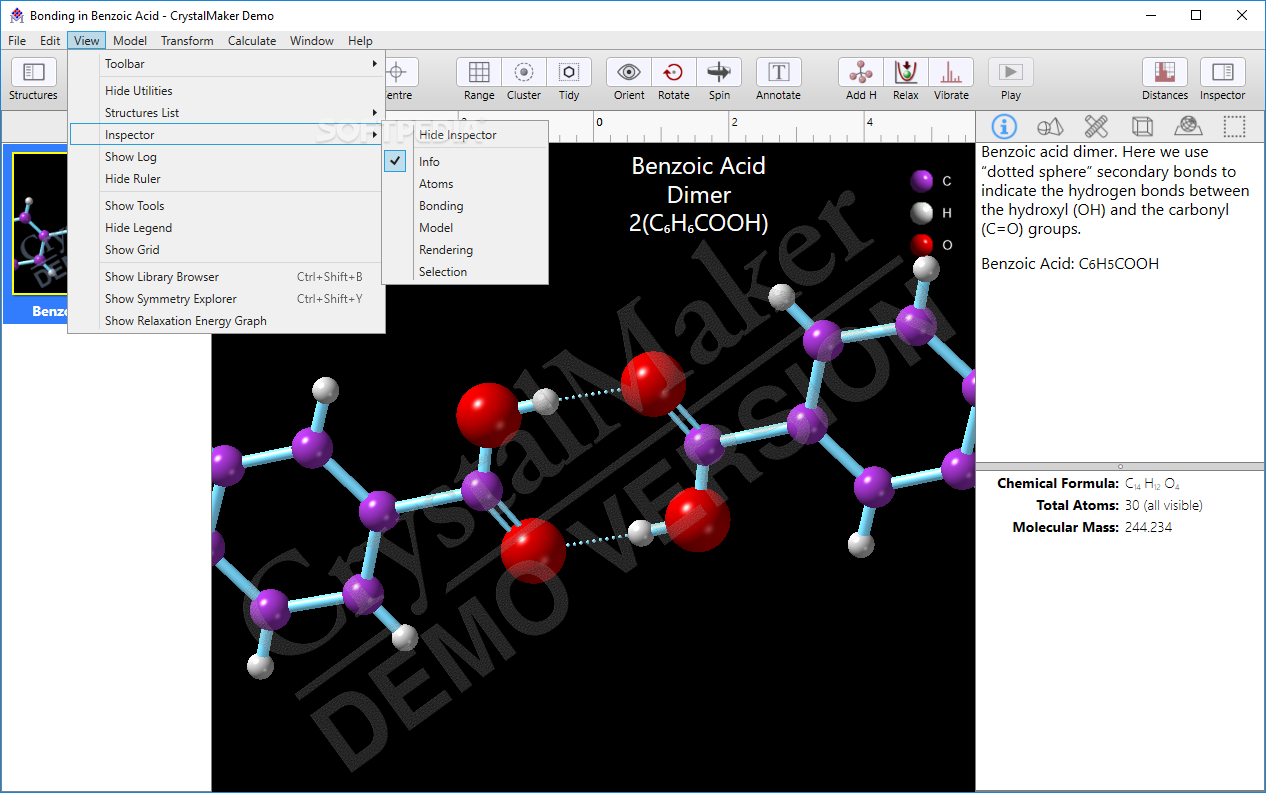Screen dimensions: 1266x793
Task: Select Show Tools menu entry
Action: (x=226, y=206)
